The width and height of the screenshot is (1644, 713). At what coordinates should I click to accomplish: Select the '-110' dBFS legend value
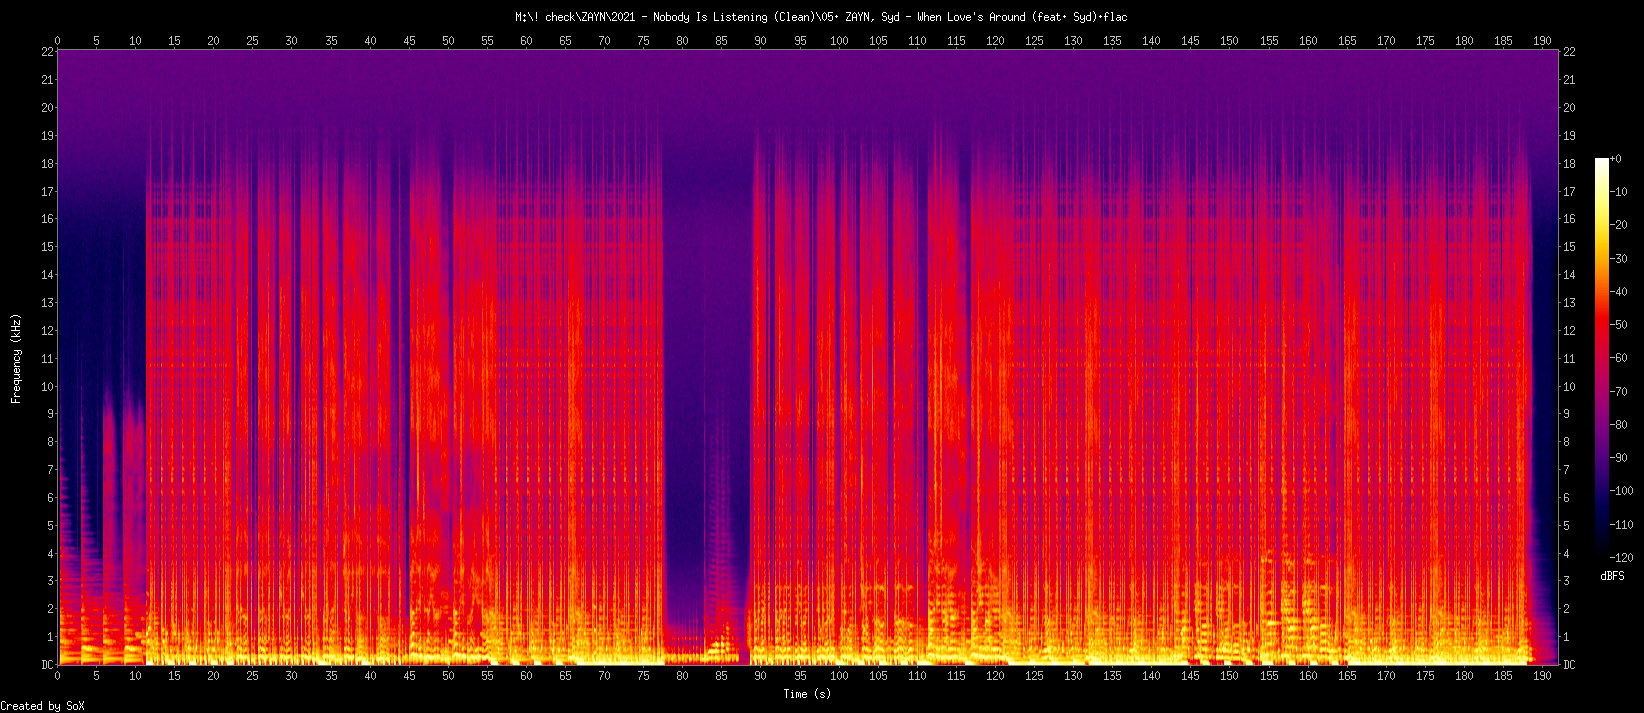point(1622,525)
